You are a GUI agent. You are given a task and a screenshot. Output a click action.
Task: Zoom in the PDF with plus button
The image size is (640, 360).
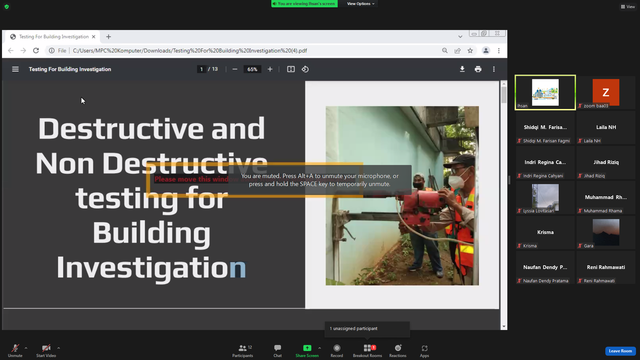(270, 69)
